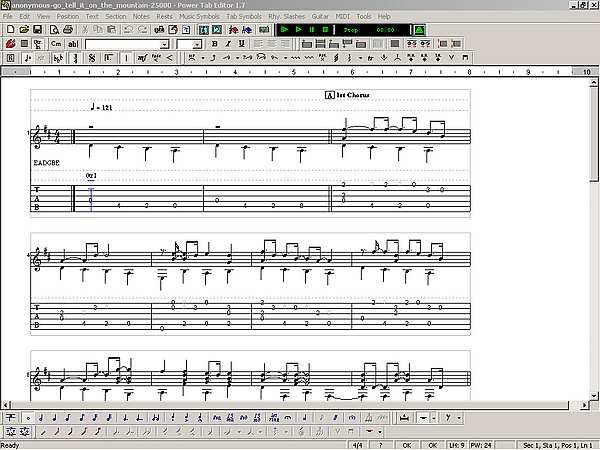Toggle Underline text formatting
This screenshot has height=450, width=600.
pyautogui.click(x=241, y=44)
